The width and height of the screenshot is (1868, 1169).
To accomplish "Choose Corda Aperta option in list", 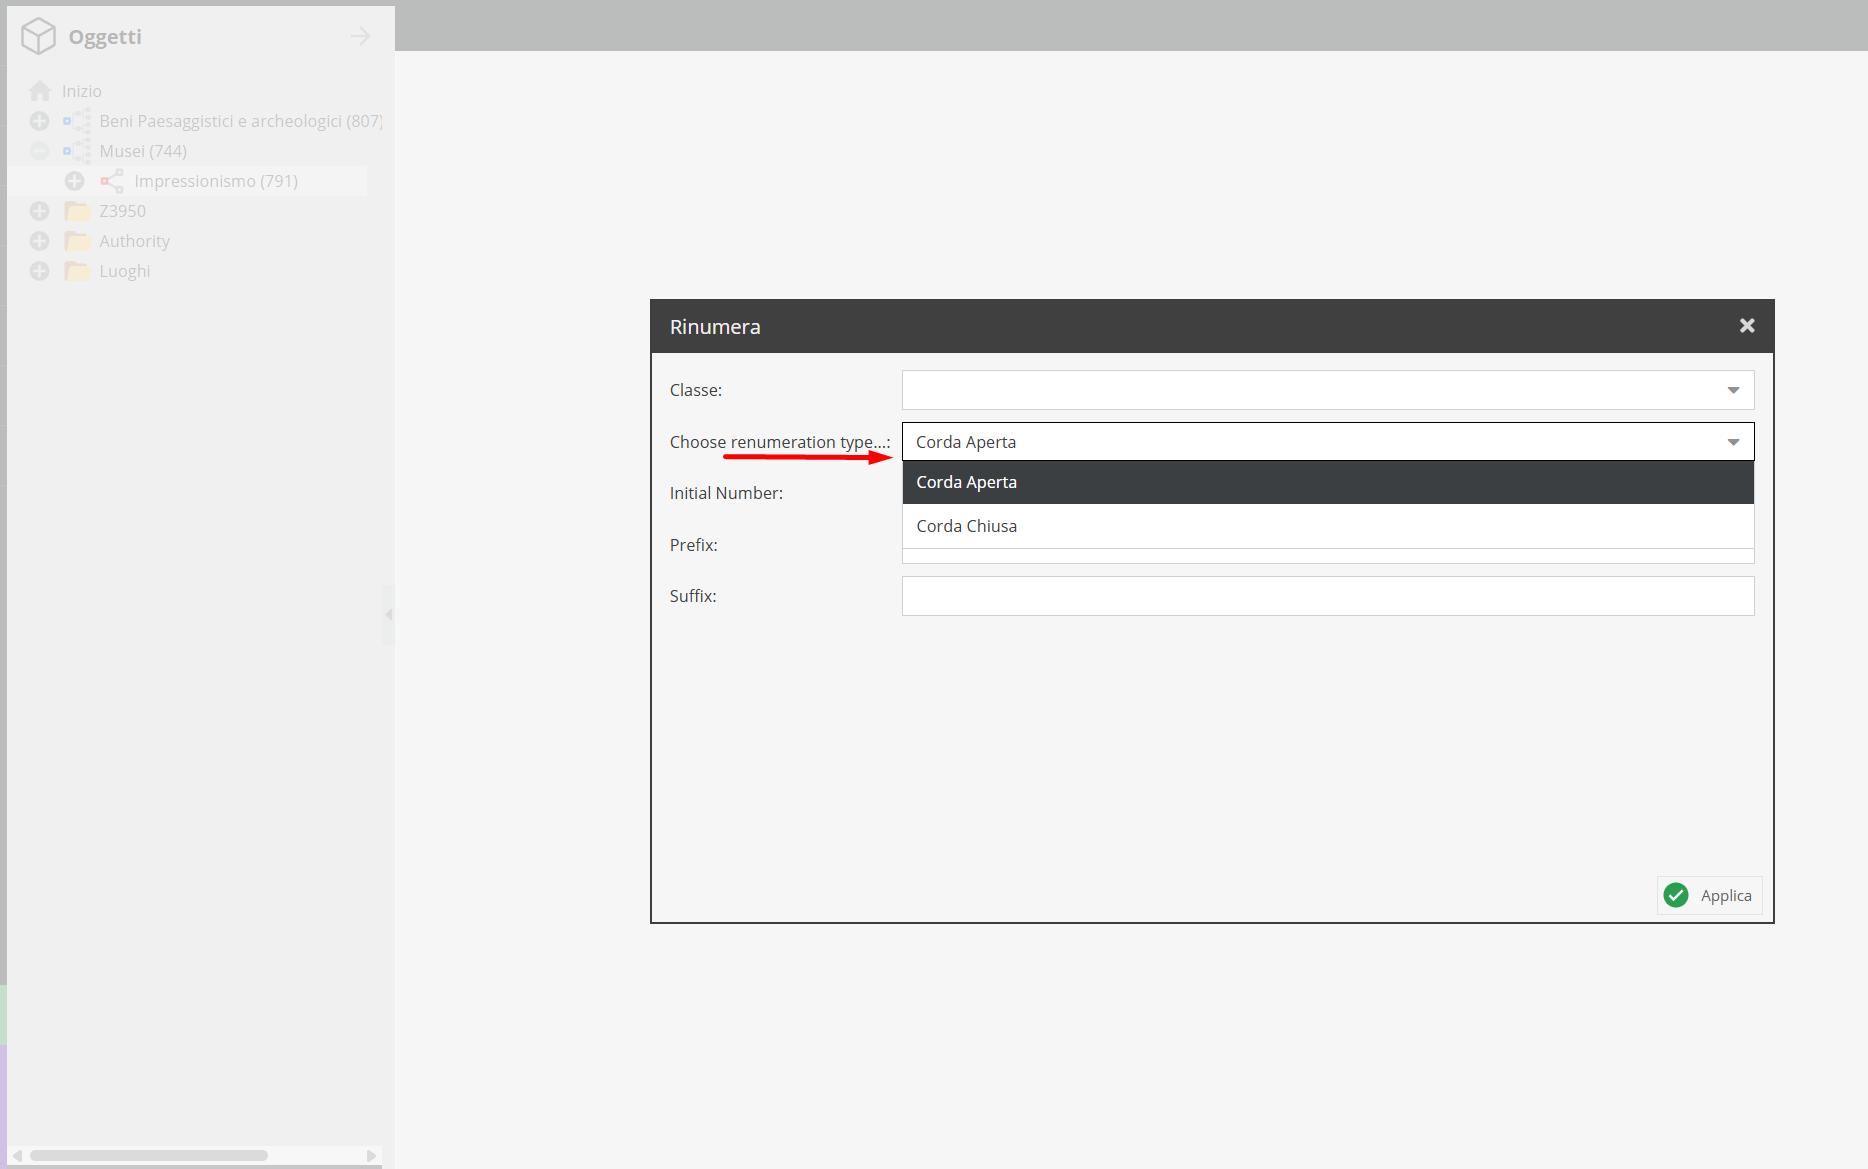I will [x=1328, y=482].
